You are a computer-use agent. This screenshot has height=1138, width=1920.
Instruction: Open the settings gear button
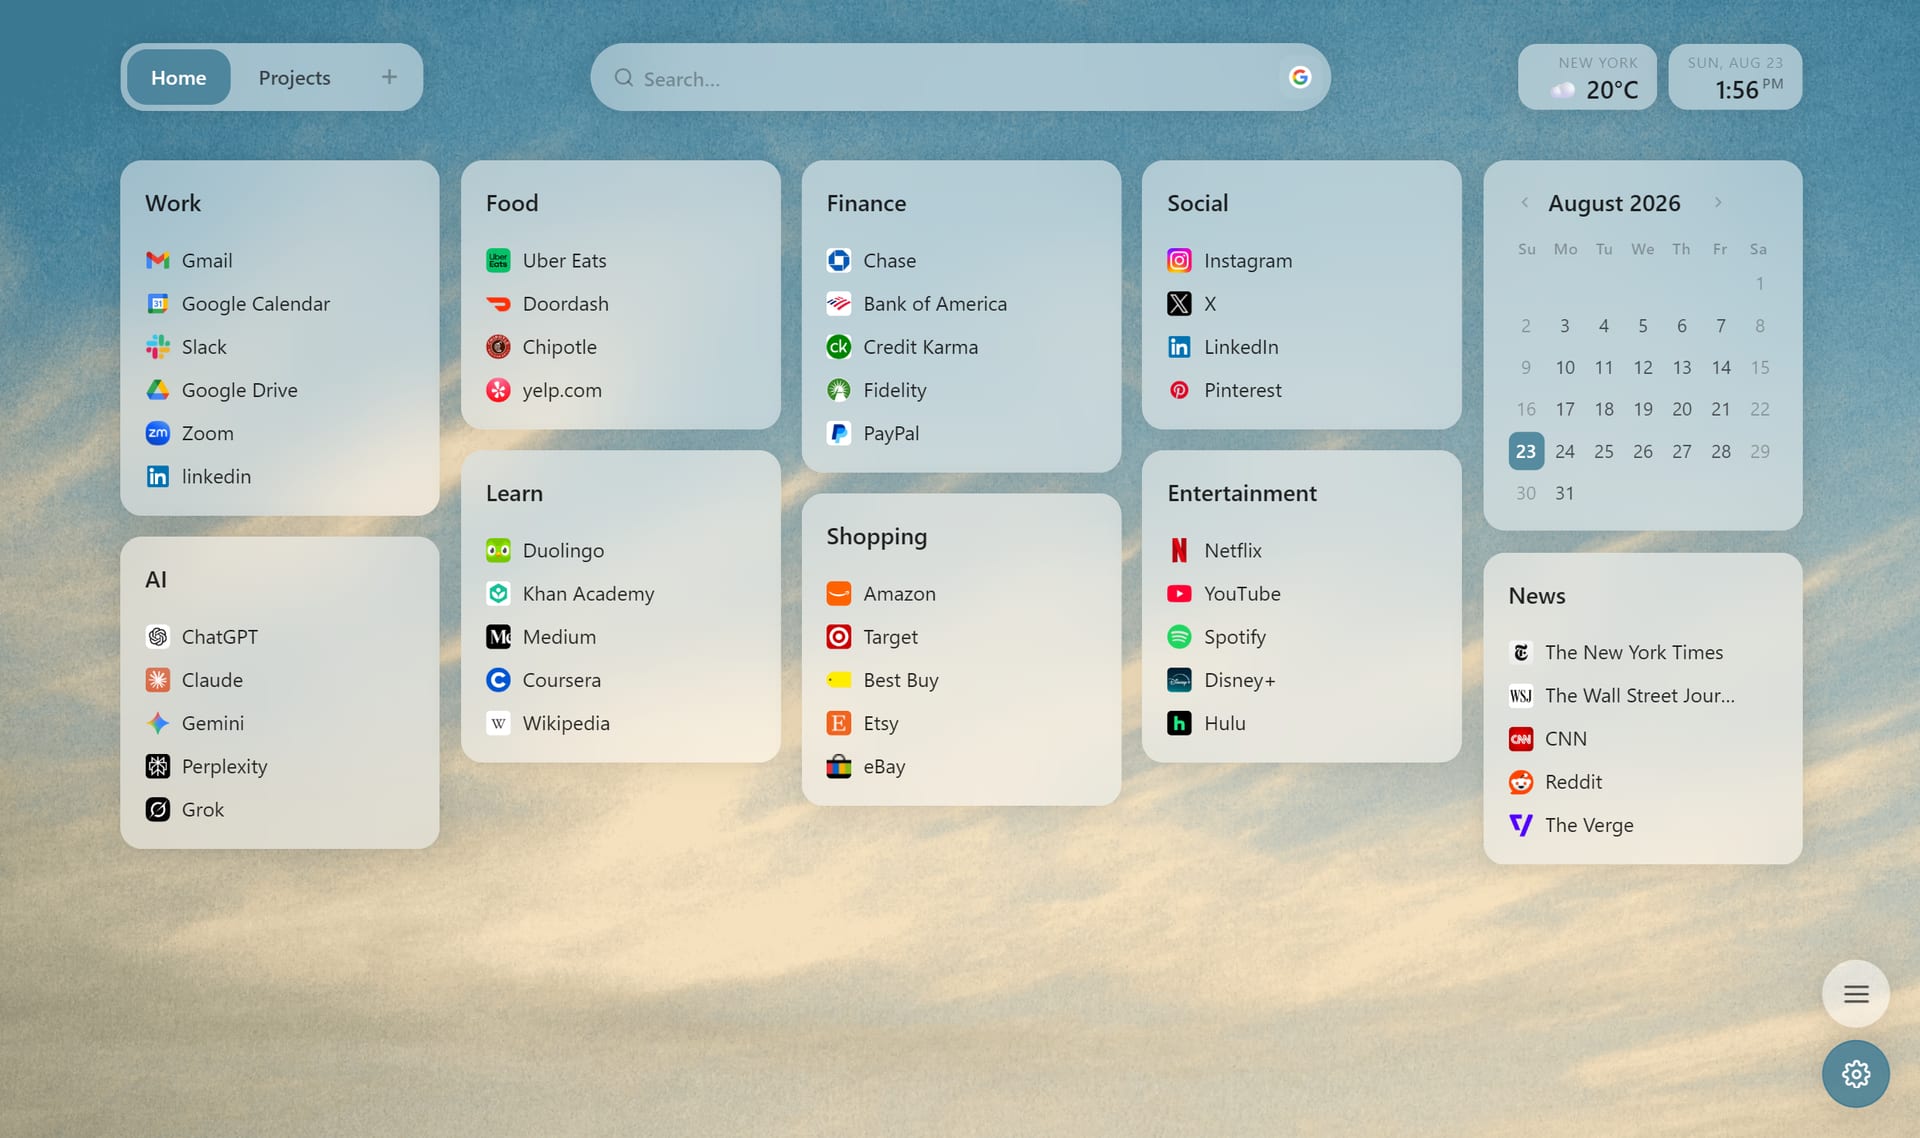[x=1856, y=1074]
